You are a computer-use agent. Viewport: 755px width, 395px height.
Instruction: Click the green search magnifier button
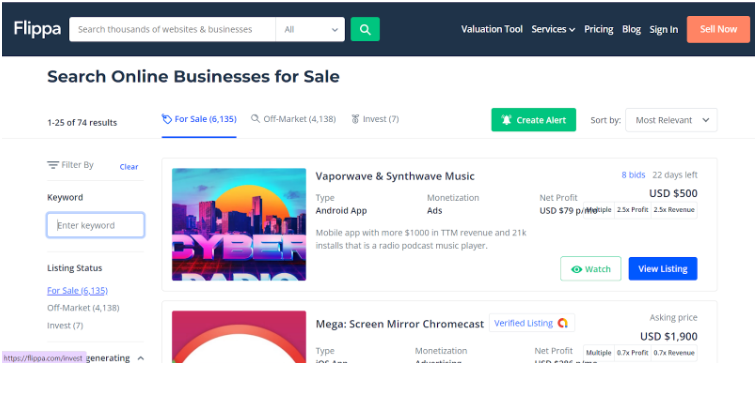[x=365, y=29]
